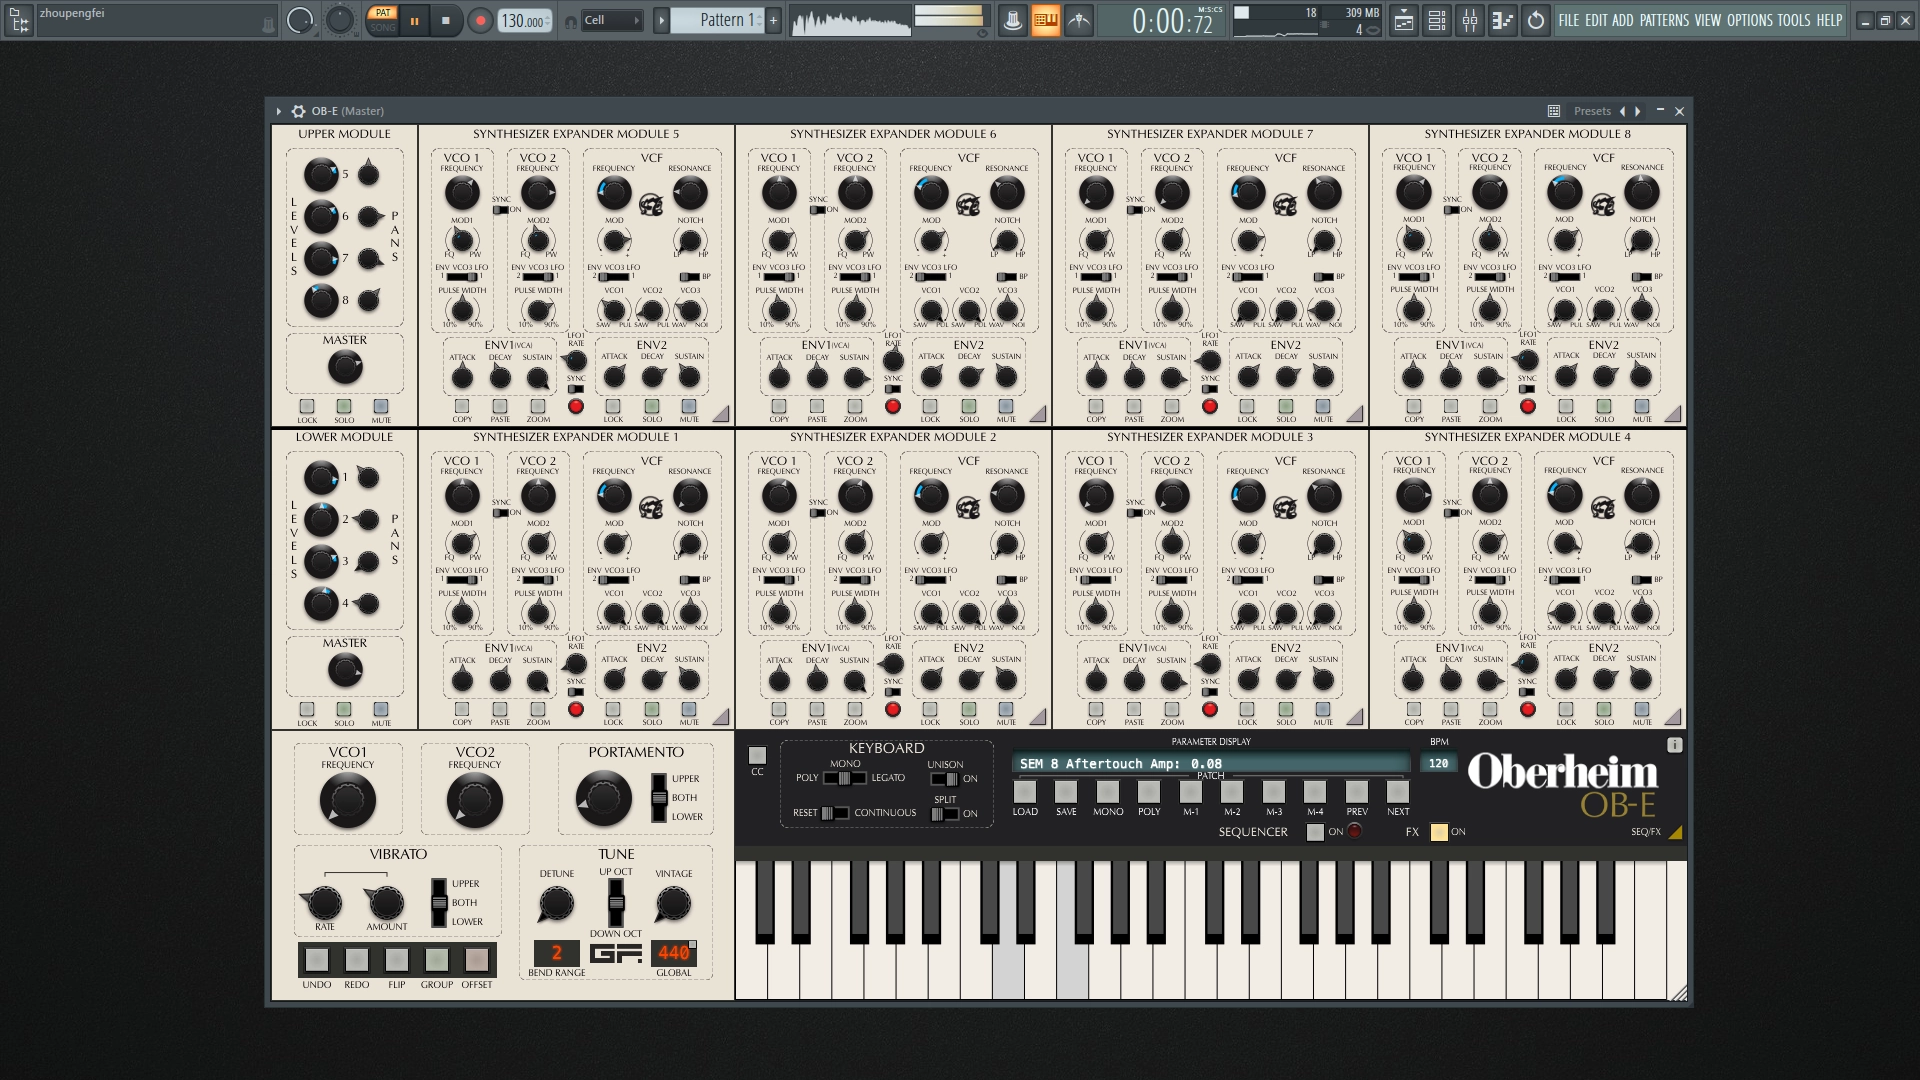This screenshot has height=1080, width=1920.
Task: Click the LOAD patch button
Action: (x=1025, y=792)
